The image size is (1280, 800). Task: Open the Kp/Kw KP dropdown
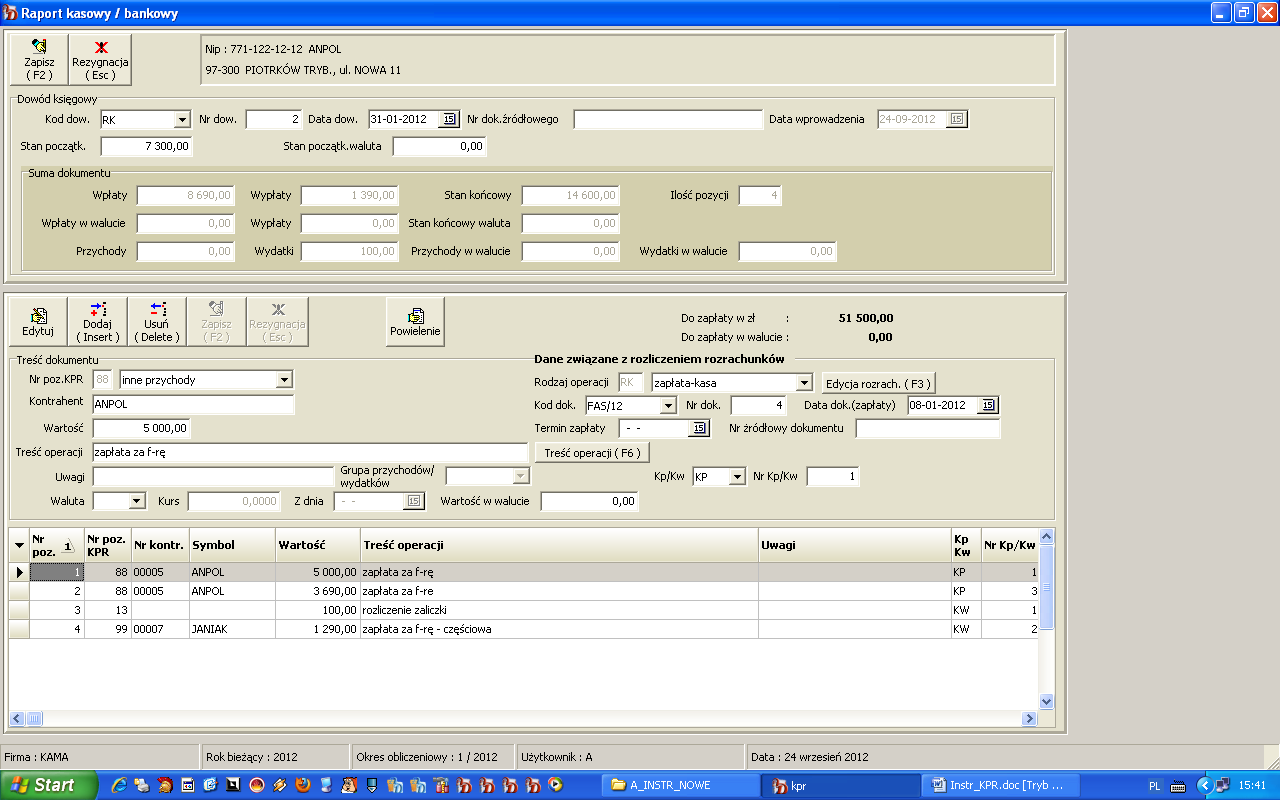pyautogui.click(x=737, y=477)
